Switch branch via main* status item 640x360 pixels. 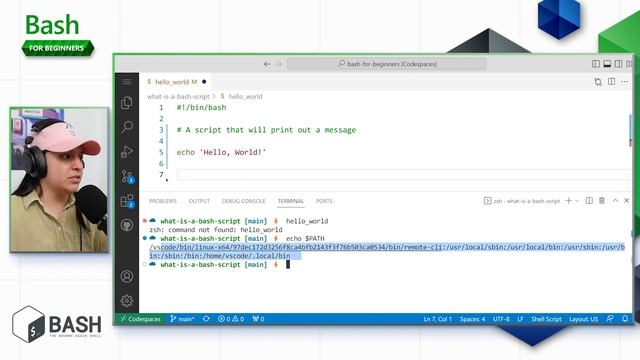[x=182, y=319]
